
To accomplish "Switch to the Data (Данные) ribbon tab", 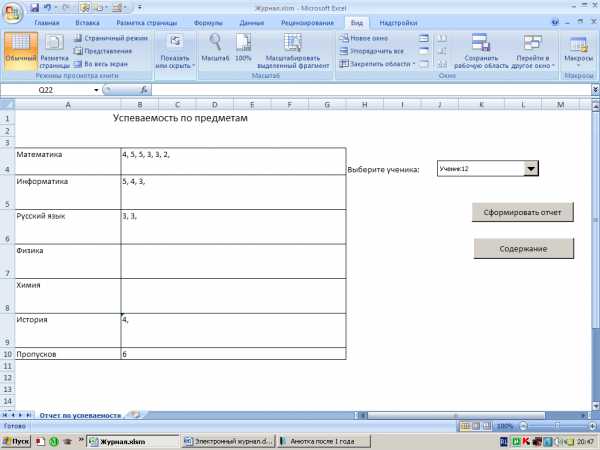I will point(251,21).
